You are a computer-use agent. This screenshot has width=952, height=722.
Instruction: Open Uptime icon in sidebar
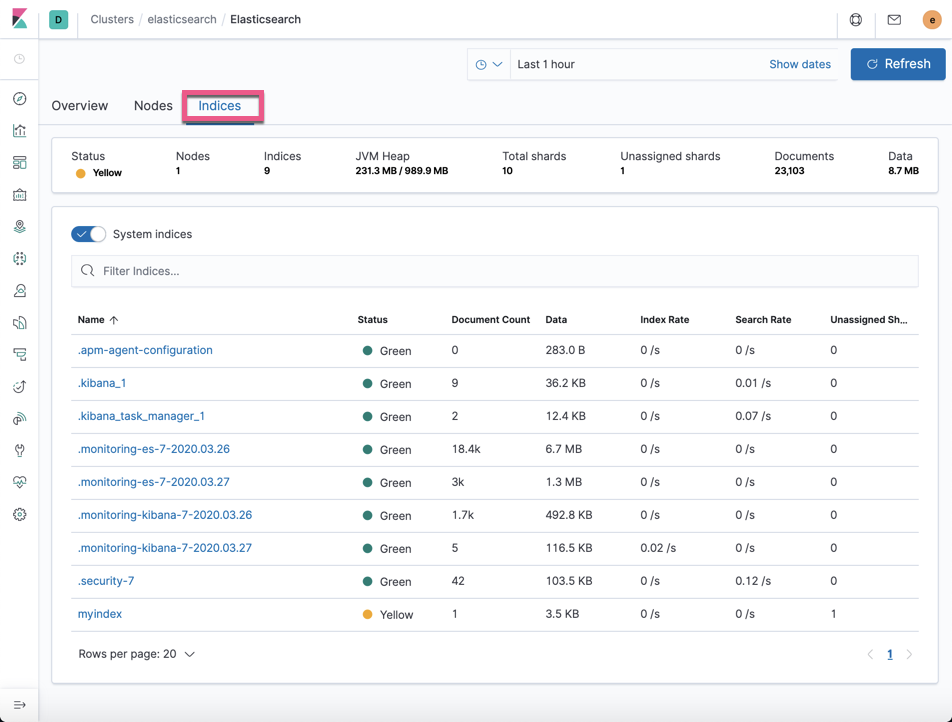click(x=19, y=387)
